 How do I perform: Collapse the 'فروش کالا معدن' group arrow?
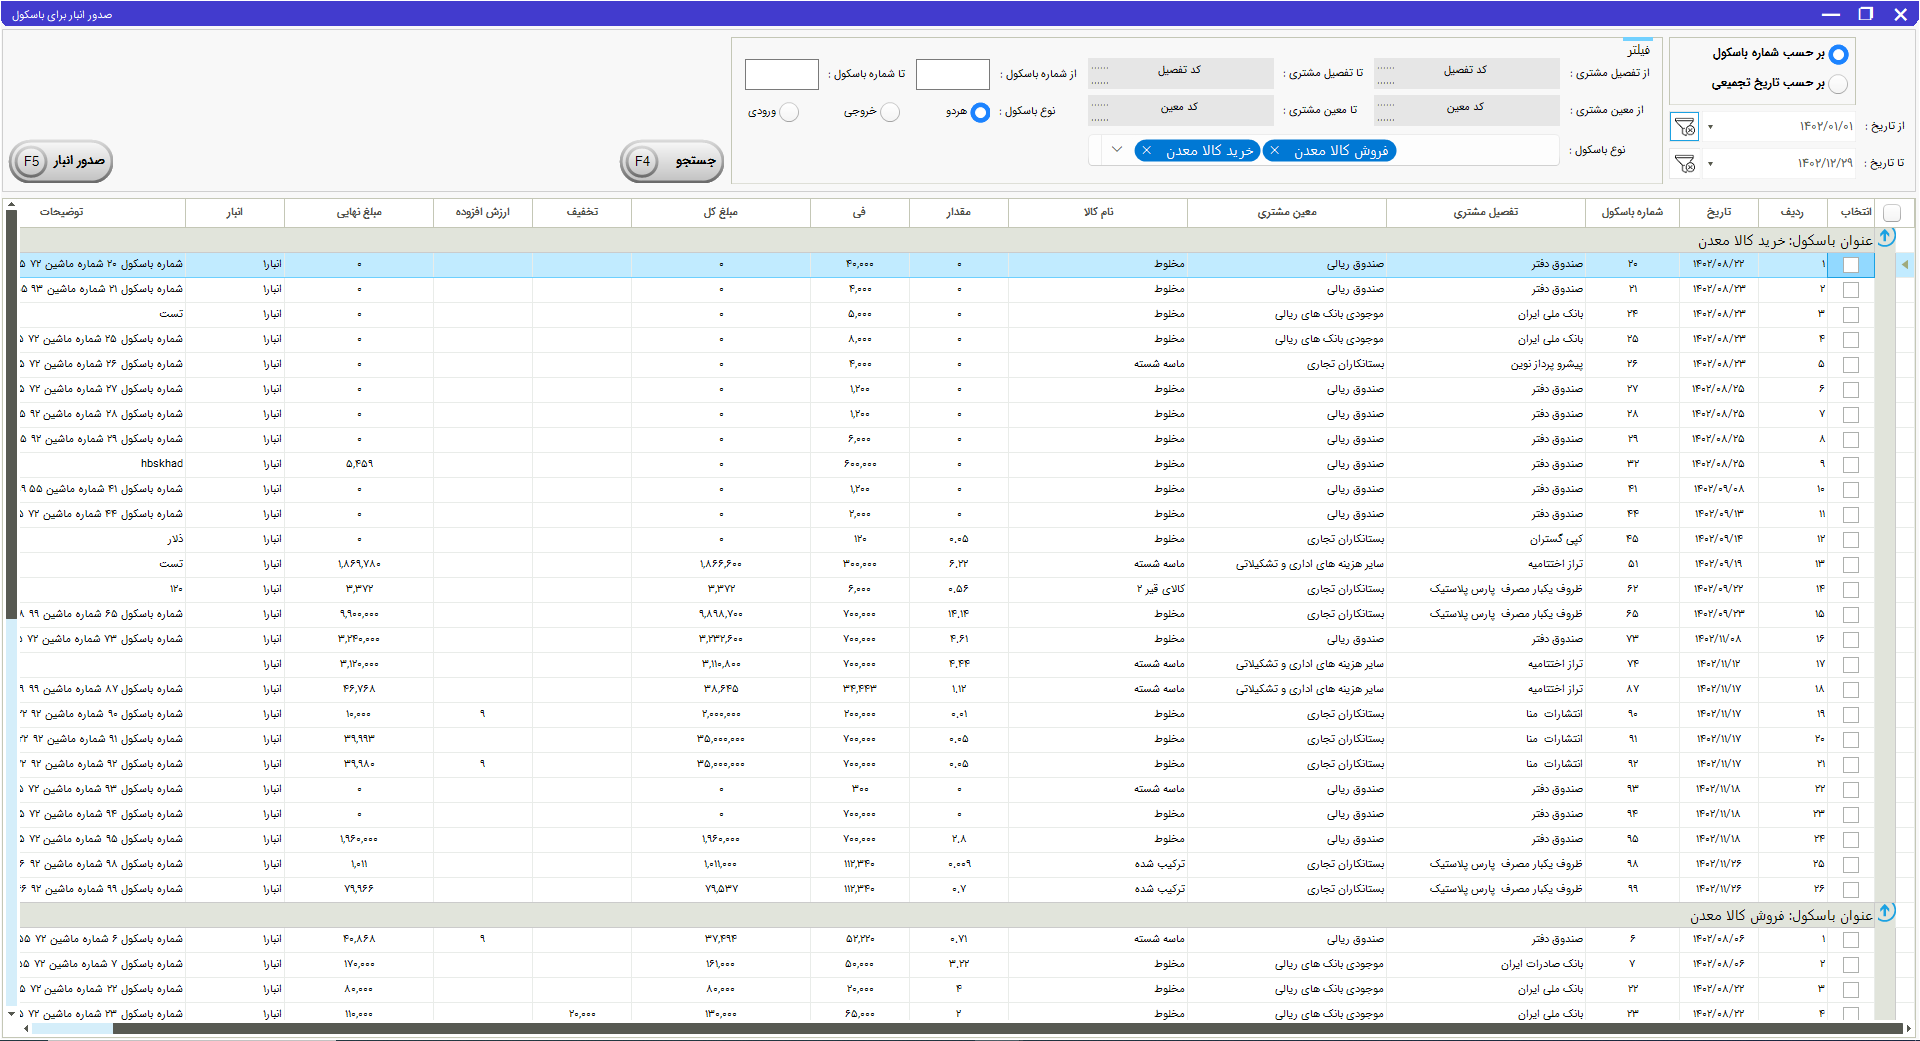click(x=1886, y=913)
